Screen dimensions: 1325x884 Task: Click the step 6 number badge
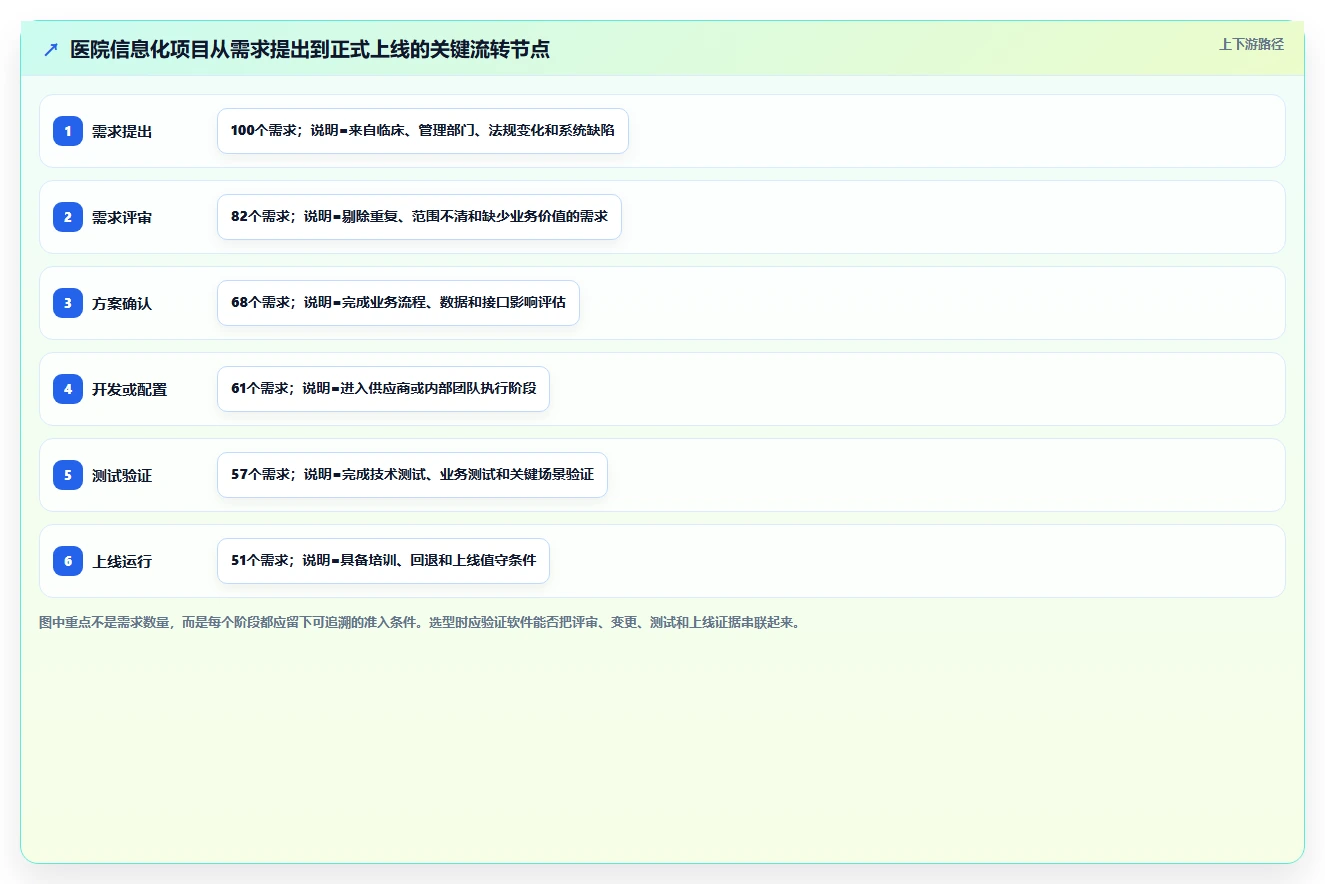point(68,561)
